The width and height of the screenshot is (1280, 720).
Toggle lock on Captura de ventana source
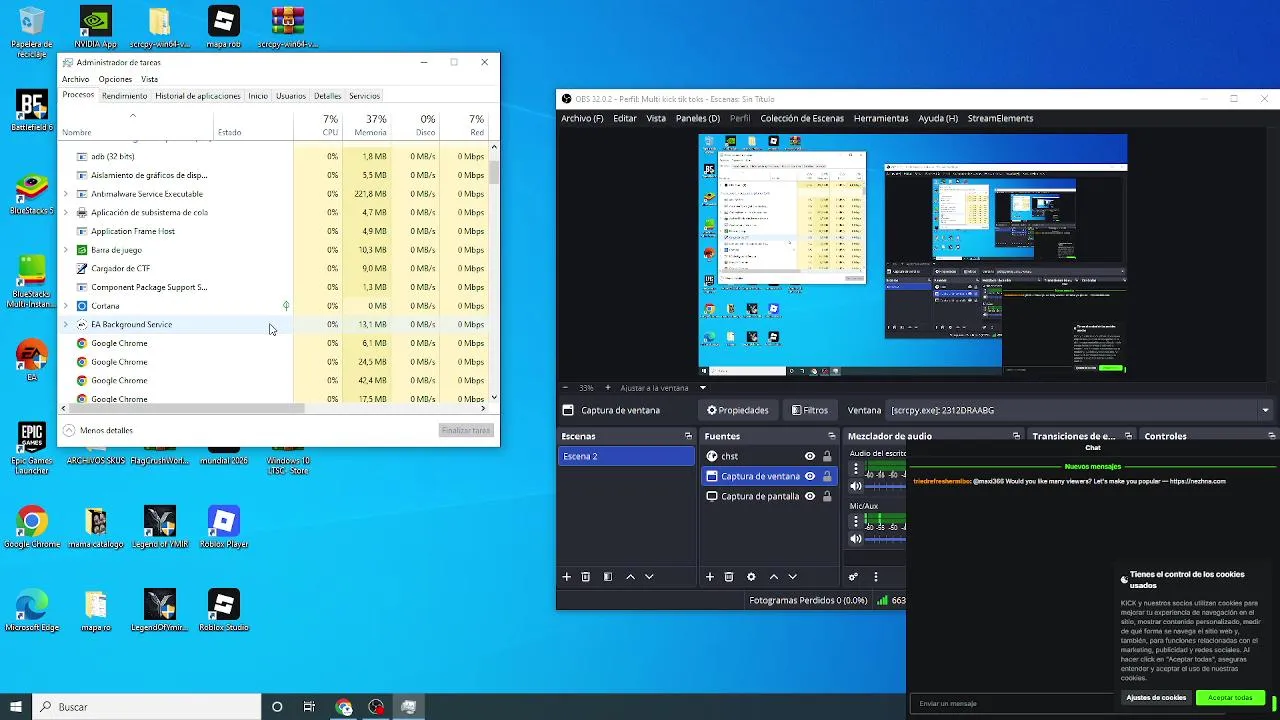coord(827,476)
